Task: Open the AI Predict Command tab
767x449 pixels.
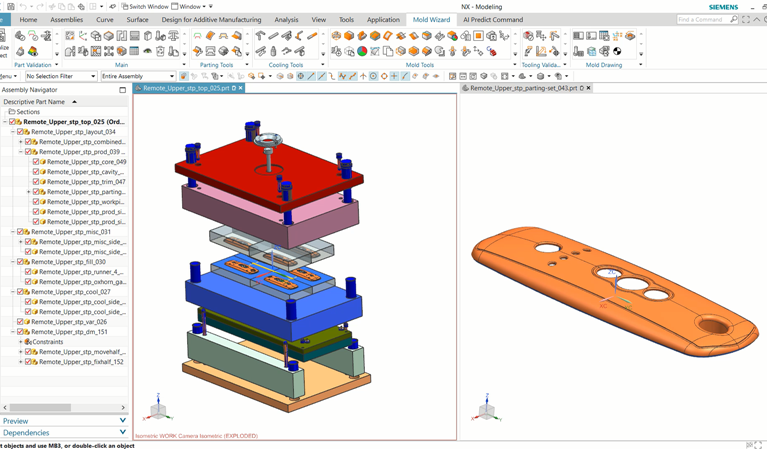Action: click(493, 20)
